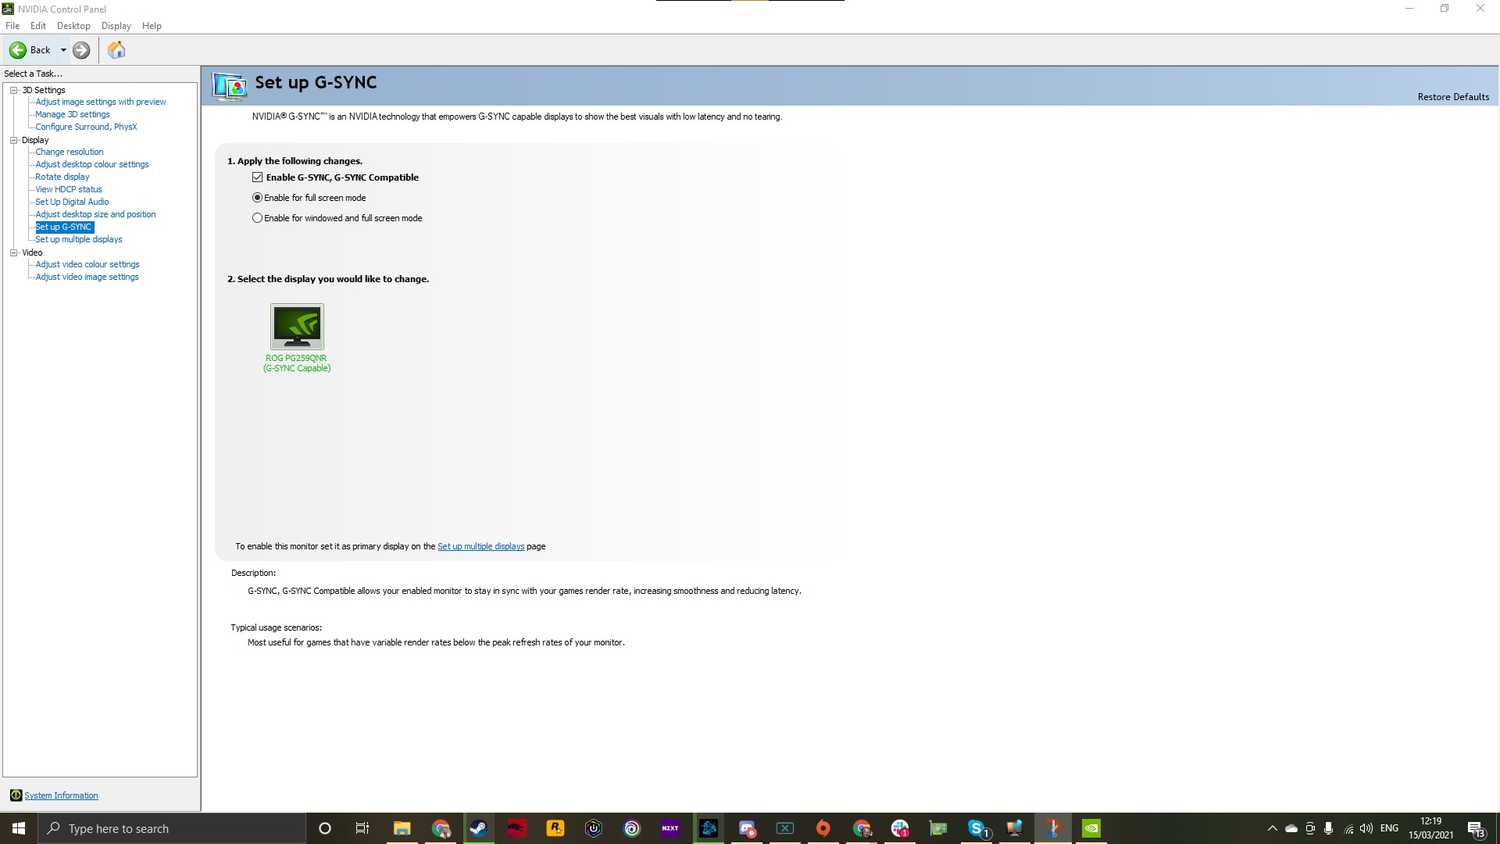Open the Help menu

(151, 26)
